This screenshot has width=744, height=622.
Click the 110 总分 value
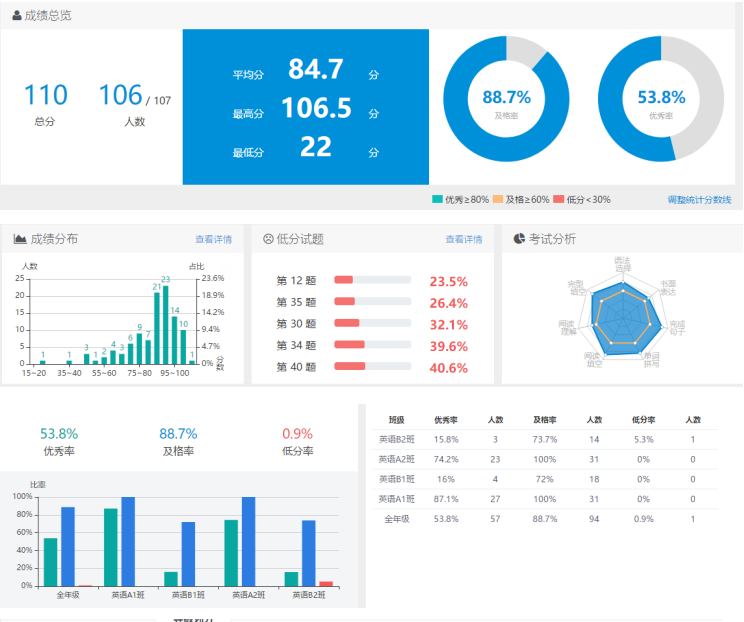pyautogui.click(x=46, y=95)
